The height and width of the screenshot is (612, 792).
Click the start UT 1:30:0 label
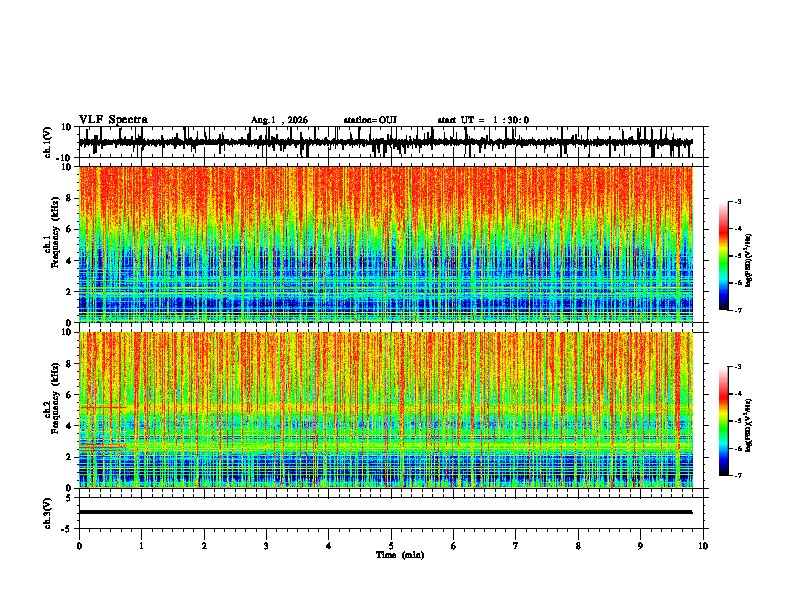(483, 120)
